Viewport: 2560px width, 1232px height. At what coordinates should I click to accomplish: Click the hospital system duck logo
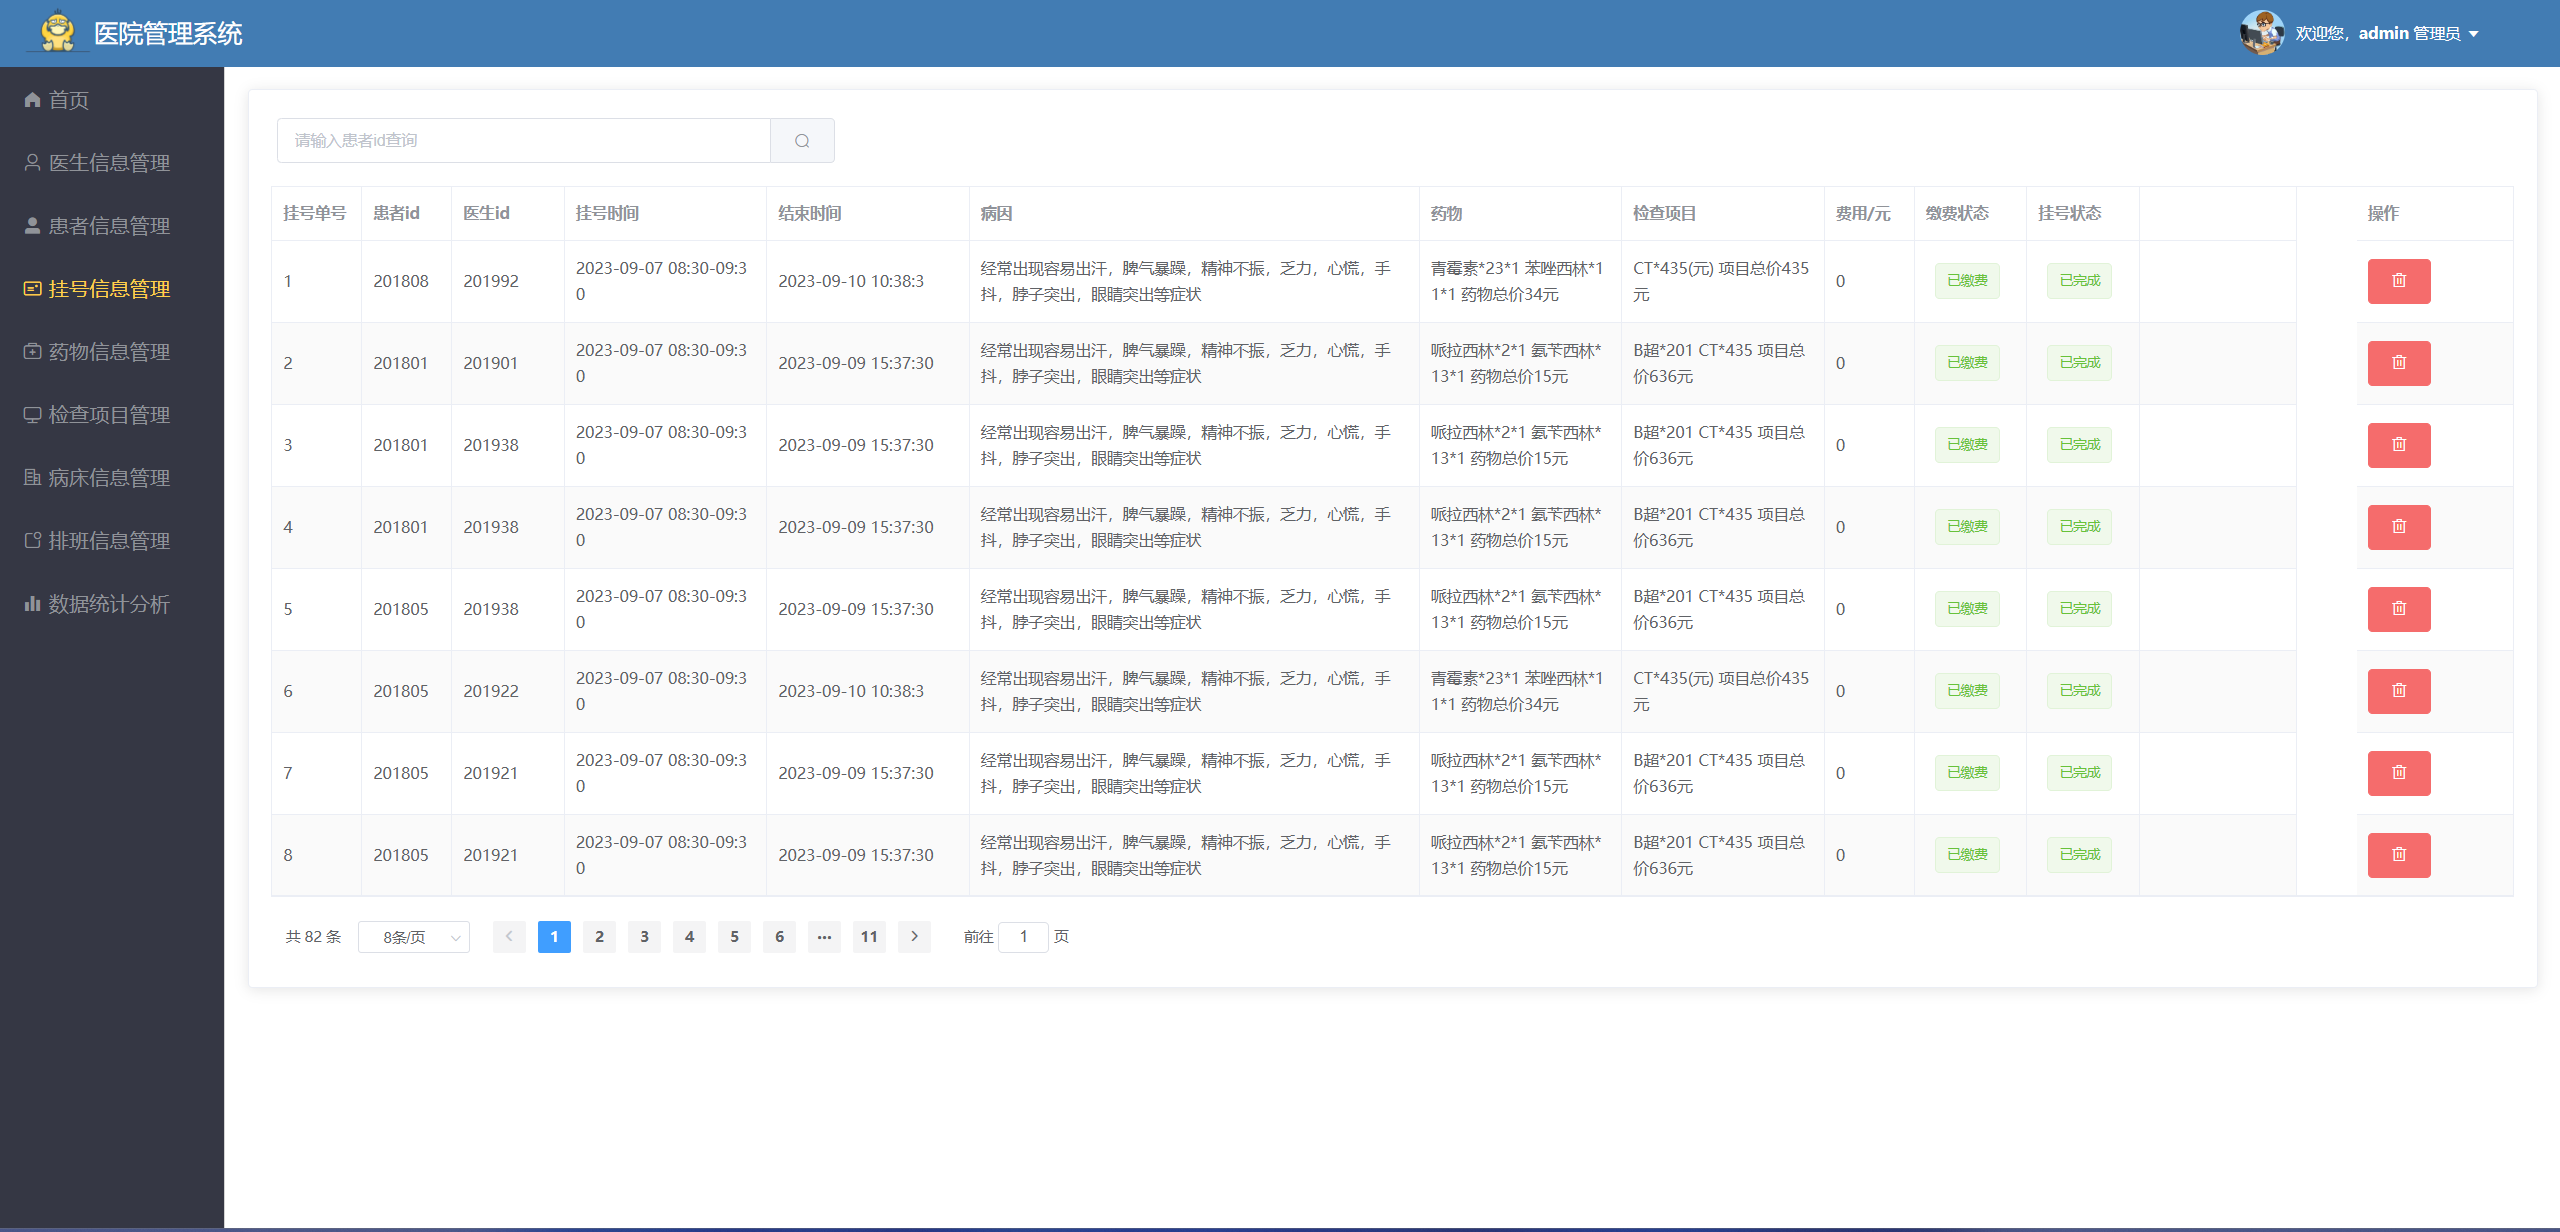pos(58,32)
